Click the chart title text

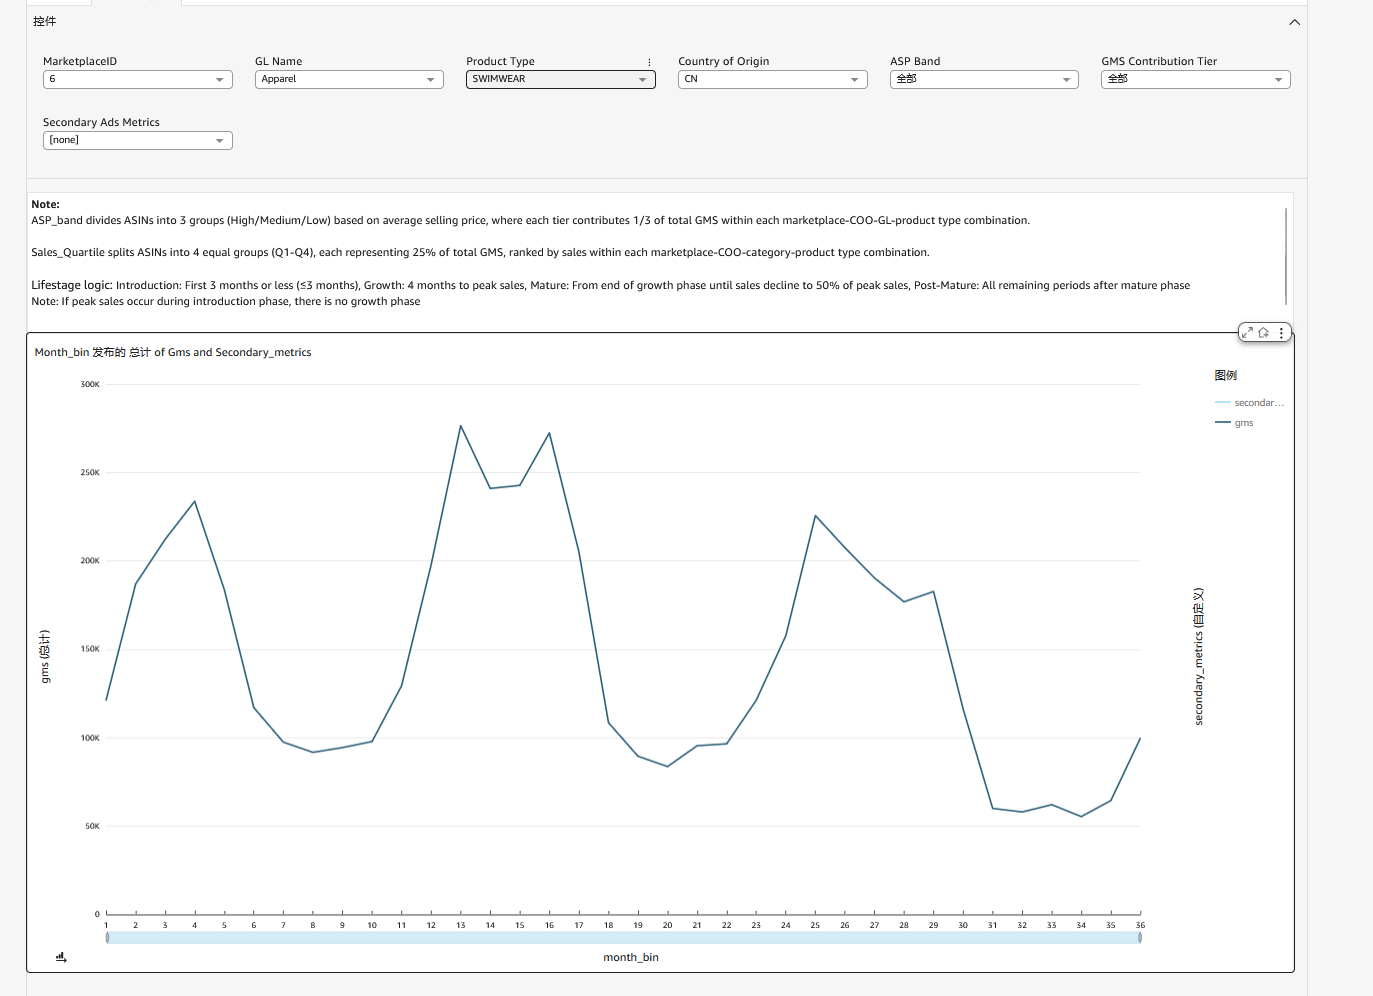[x=173, y=352]
